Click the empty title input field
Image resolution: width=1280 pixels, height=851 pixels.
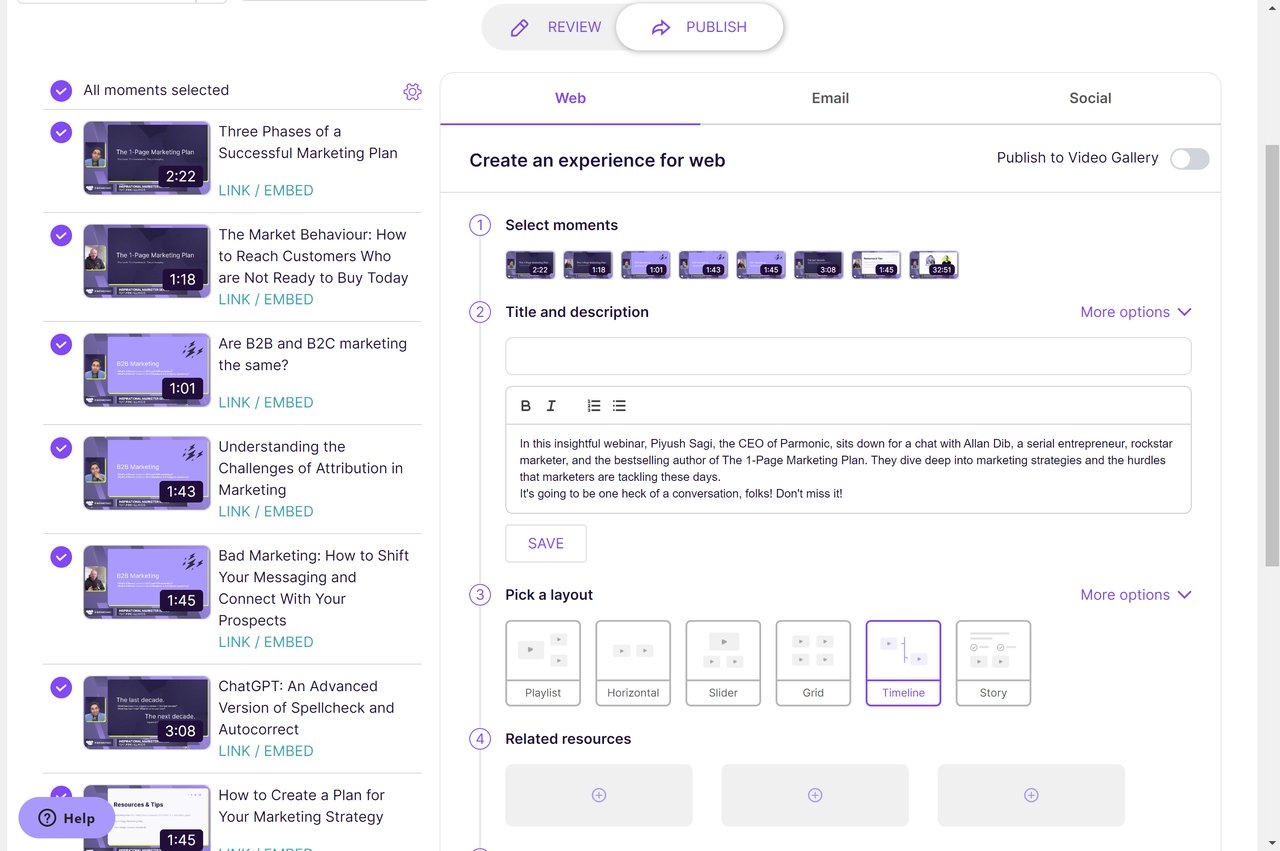point(848,356)
